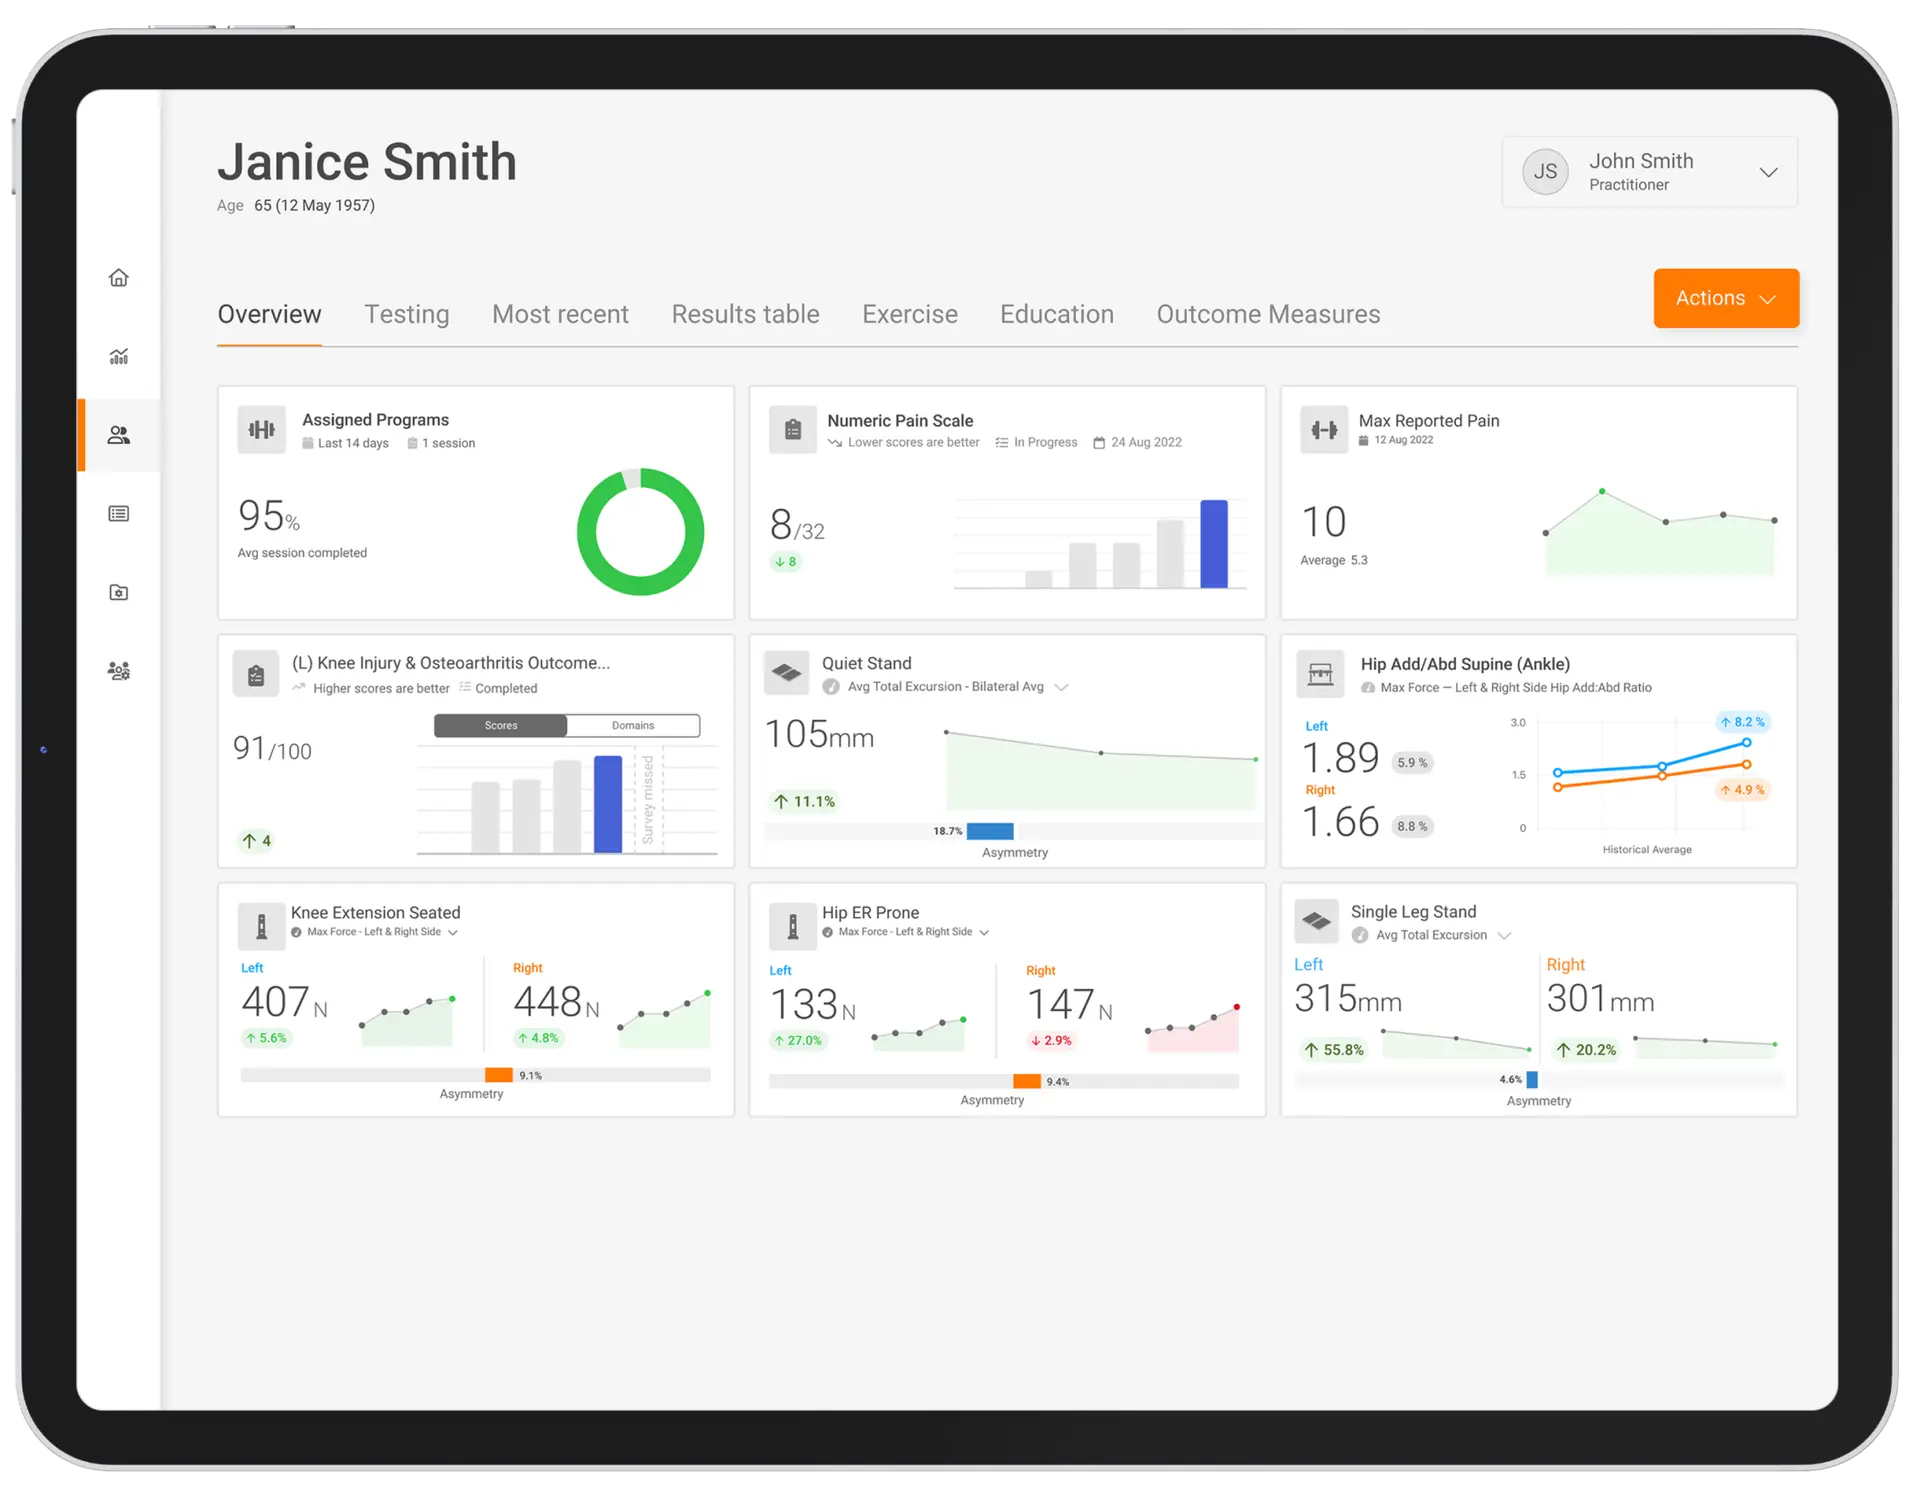Select the folder-with-gear sidebar icon

tap(119, 592)
